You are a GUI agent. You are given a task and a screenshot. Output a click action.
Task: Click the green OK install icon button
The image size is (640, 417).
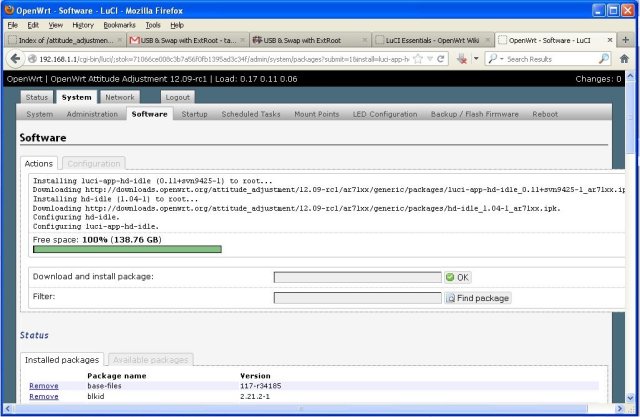457,277
